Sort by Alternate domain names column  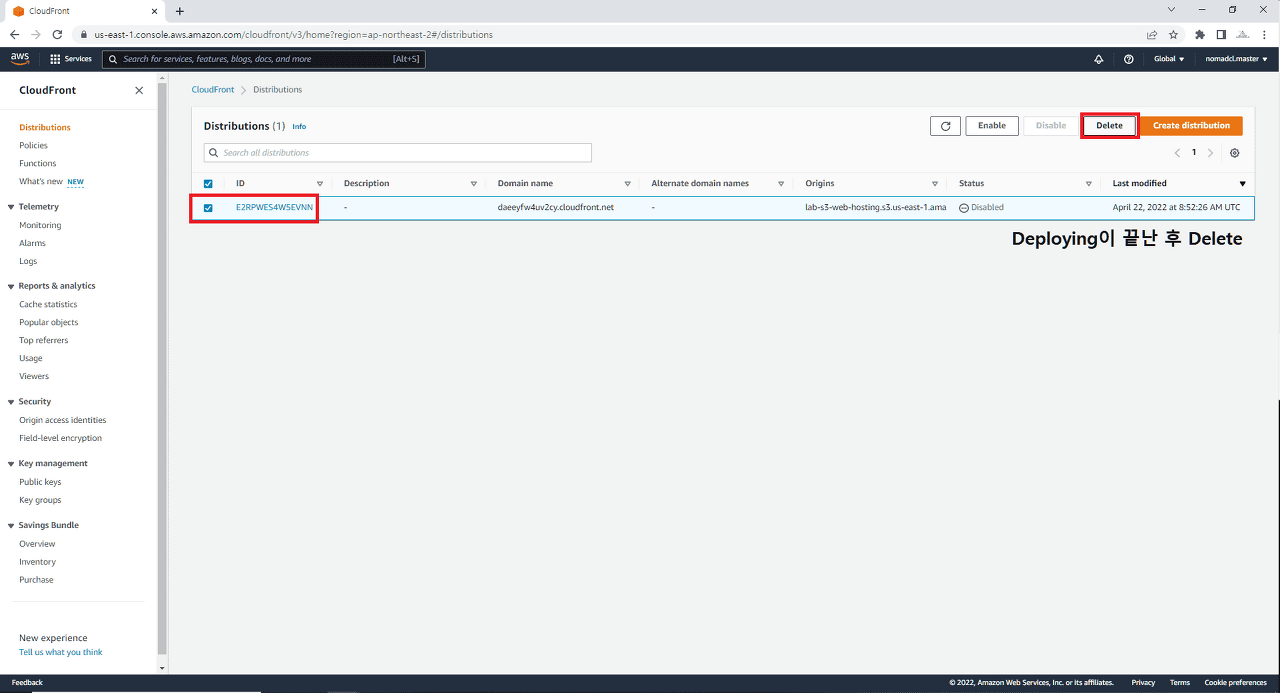[x=781, y=184]
